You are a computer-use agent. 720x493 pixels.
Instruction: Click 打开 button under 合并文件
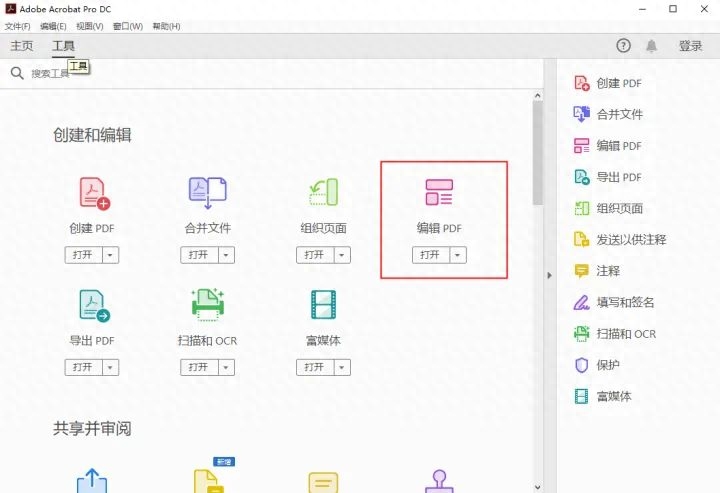click(199, 255)
